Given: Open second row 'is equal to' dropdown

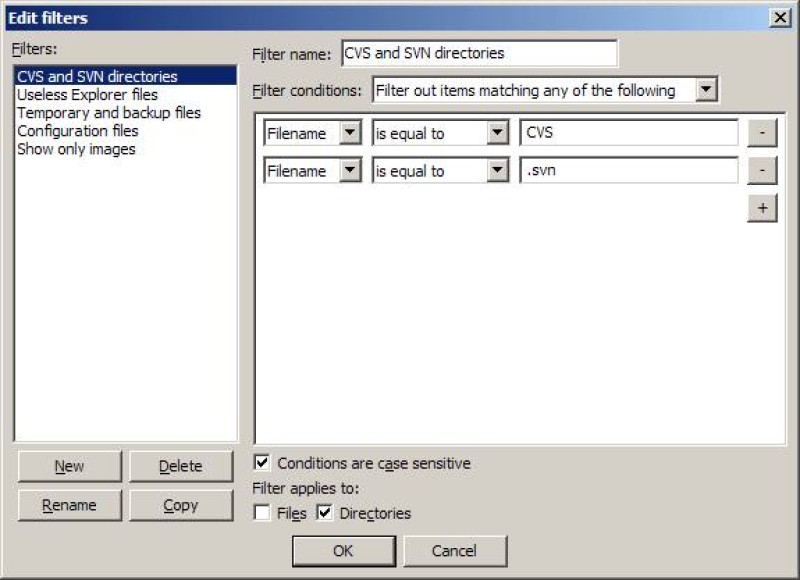Looking at the screenshot, I should pyautogui.click(x=497, y=171).
